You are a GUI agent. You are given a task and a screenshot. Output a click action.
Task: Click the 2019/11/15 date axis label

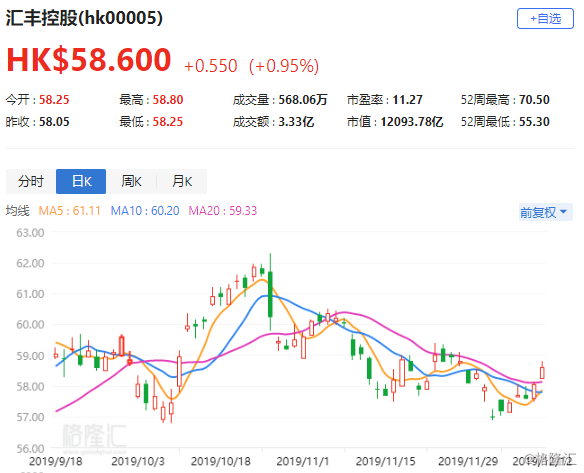(x=385, y=461)
